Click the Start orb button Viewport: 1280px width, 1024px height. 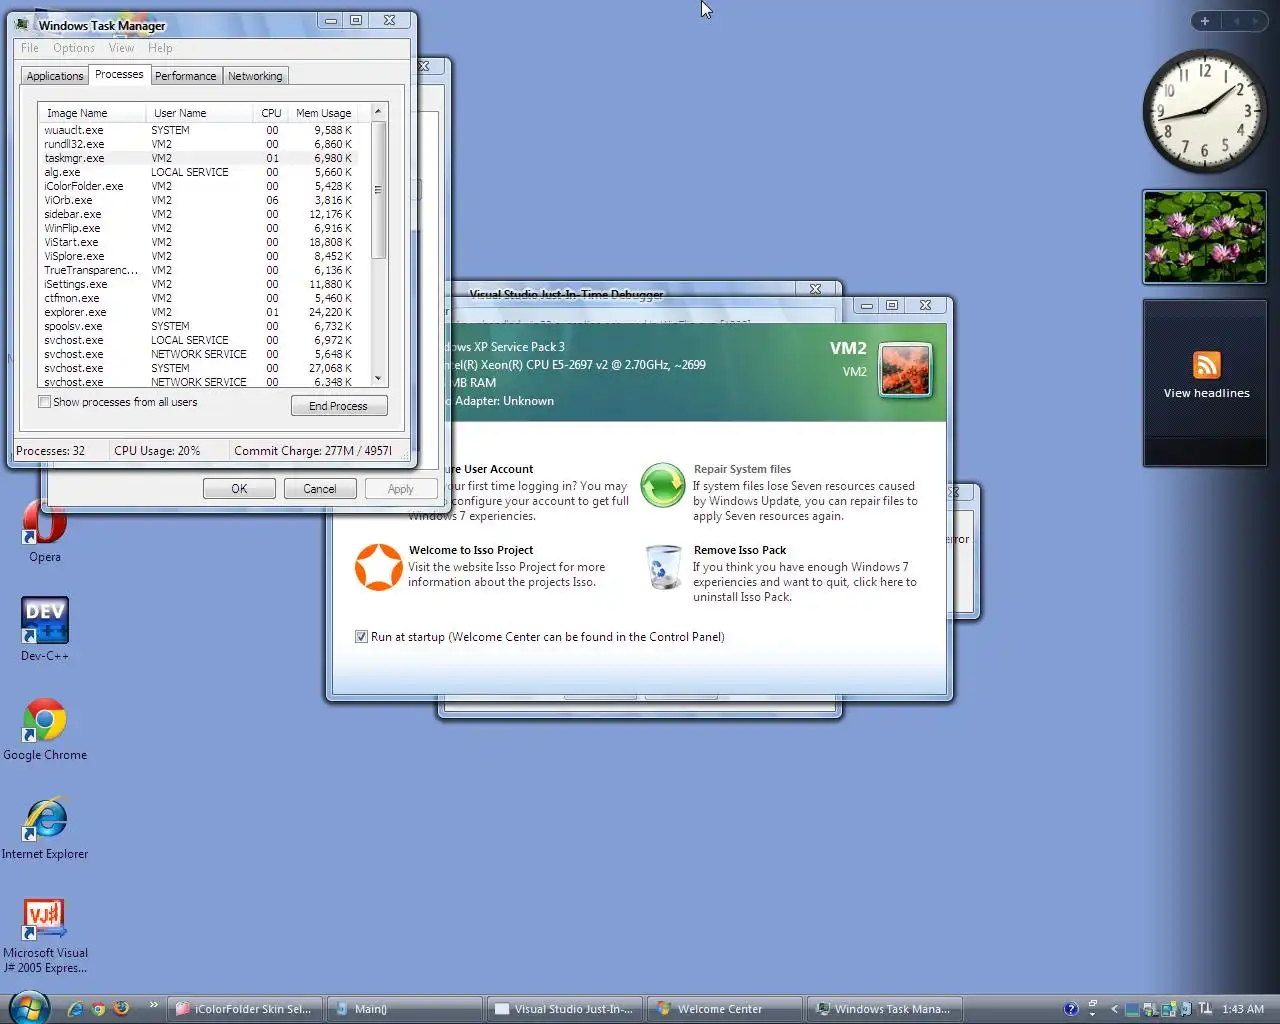[x=28, y=1008]
